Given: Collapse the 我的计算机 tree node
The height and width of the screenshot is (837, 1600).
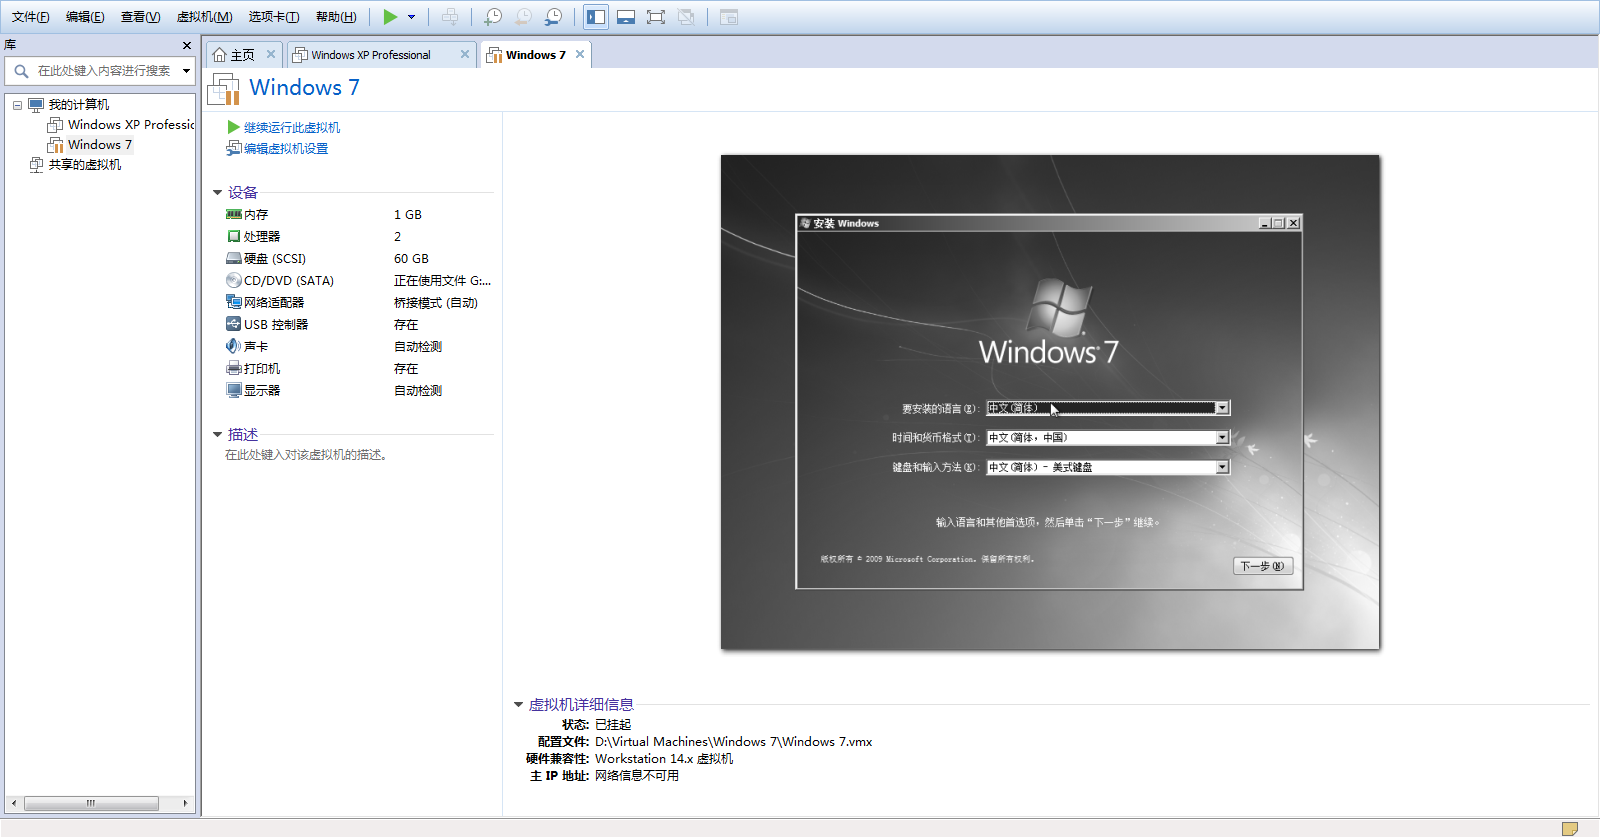Looking at the screenshot, I should (17, 105).
